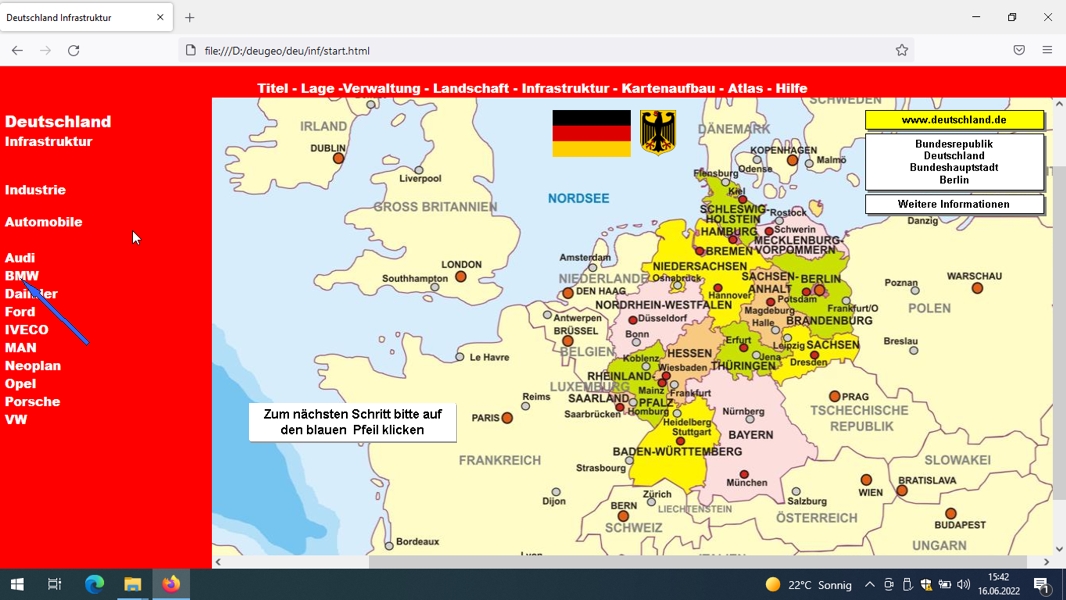1066x600 pixels.
Task: Open the Firefox hamburger menu
Action: point(1047,50)
